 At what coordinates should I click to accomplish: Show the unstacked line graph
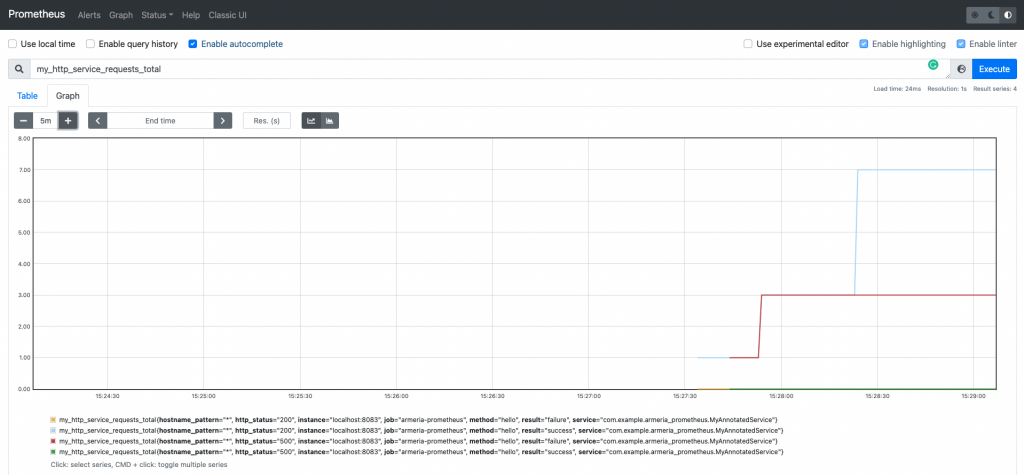(311, 120)
